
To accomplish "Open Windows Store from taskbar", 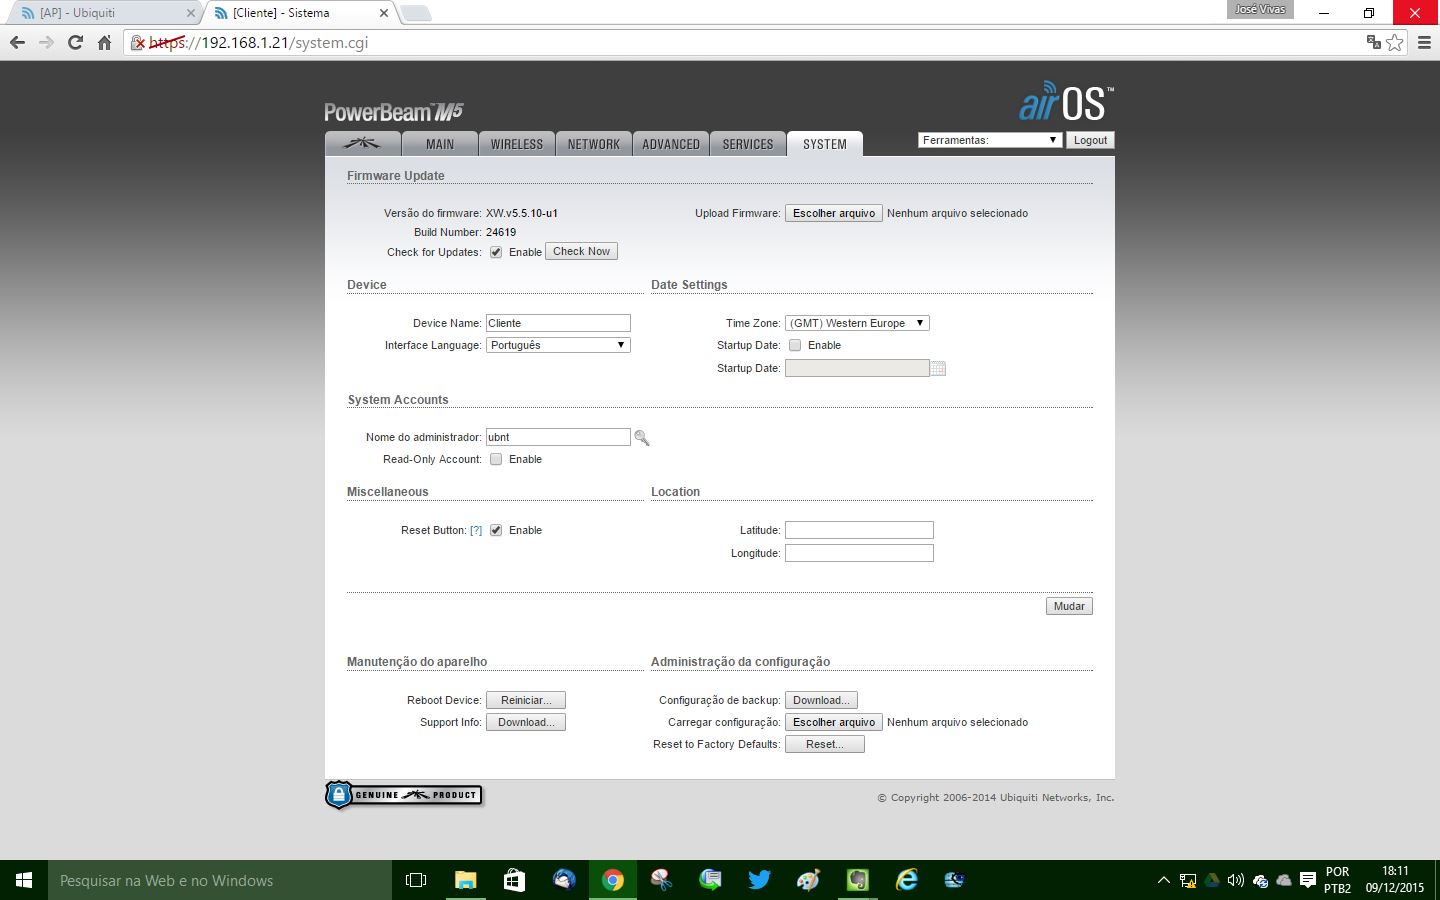I will (514, 880).
